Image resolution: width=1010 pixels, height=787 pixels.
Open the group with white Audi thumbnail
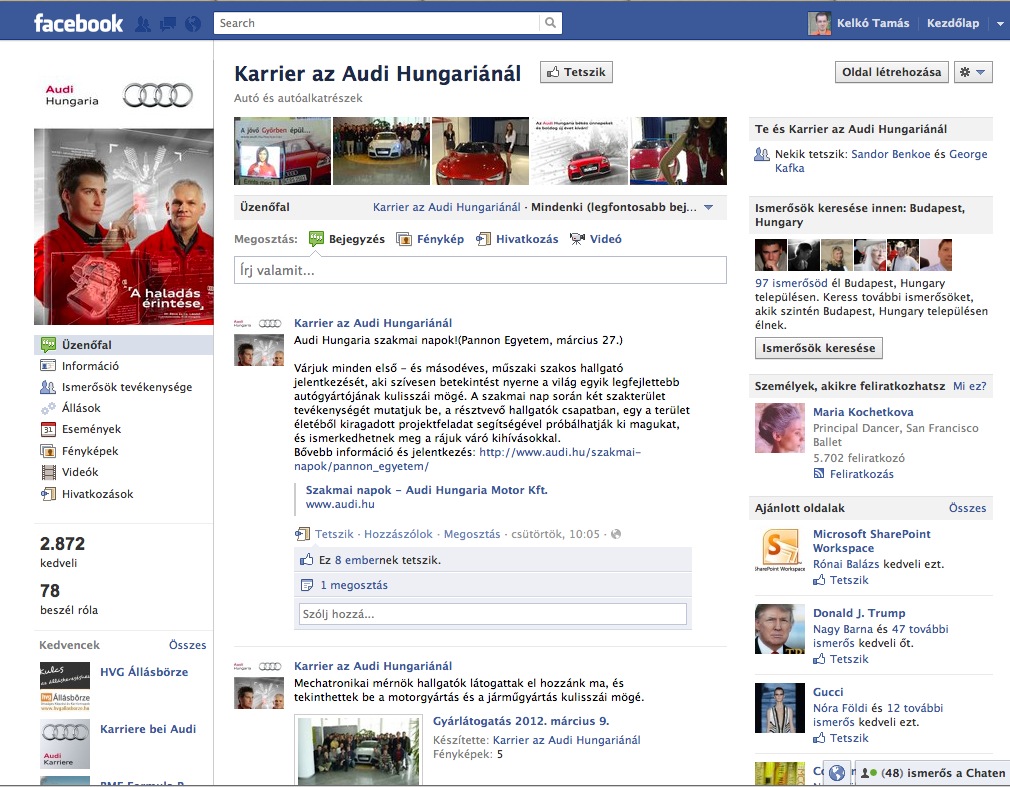click(381, 151)
